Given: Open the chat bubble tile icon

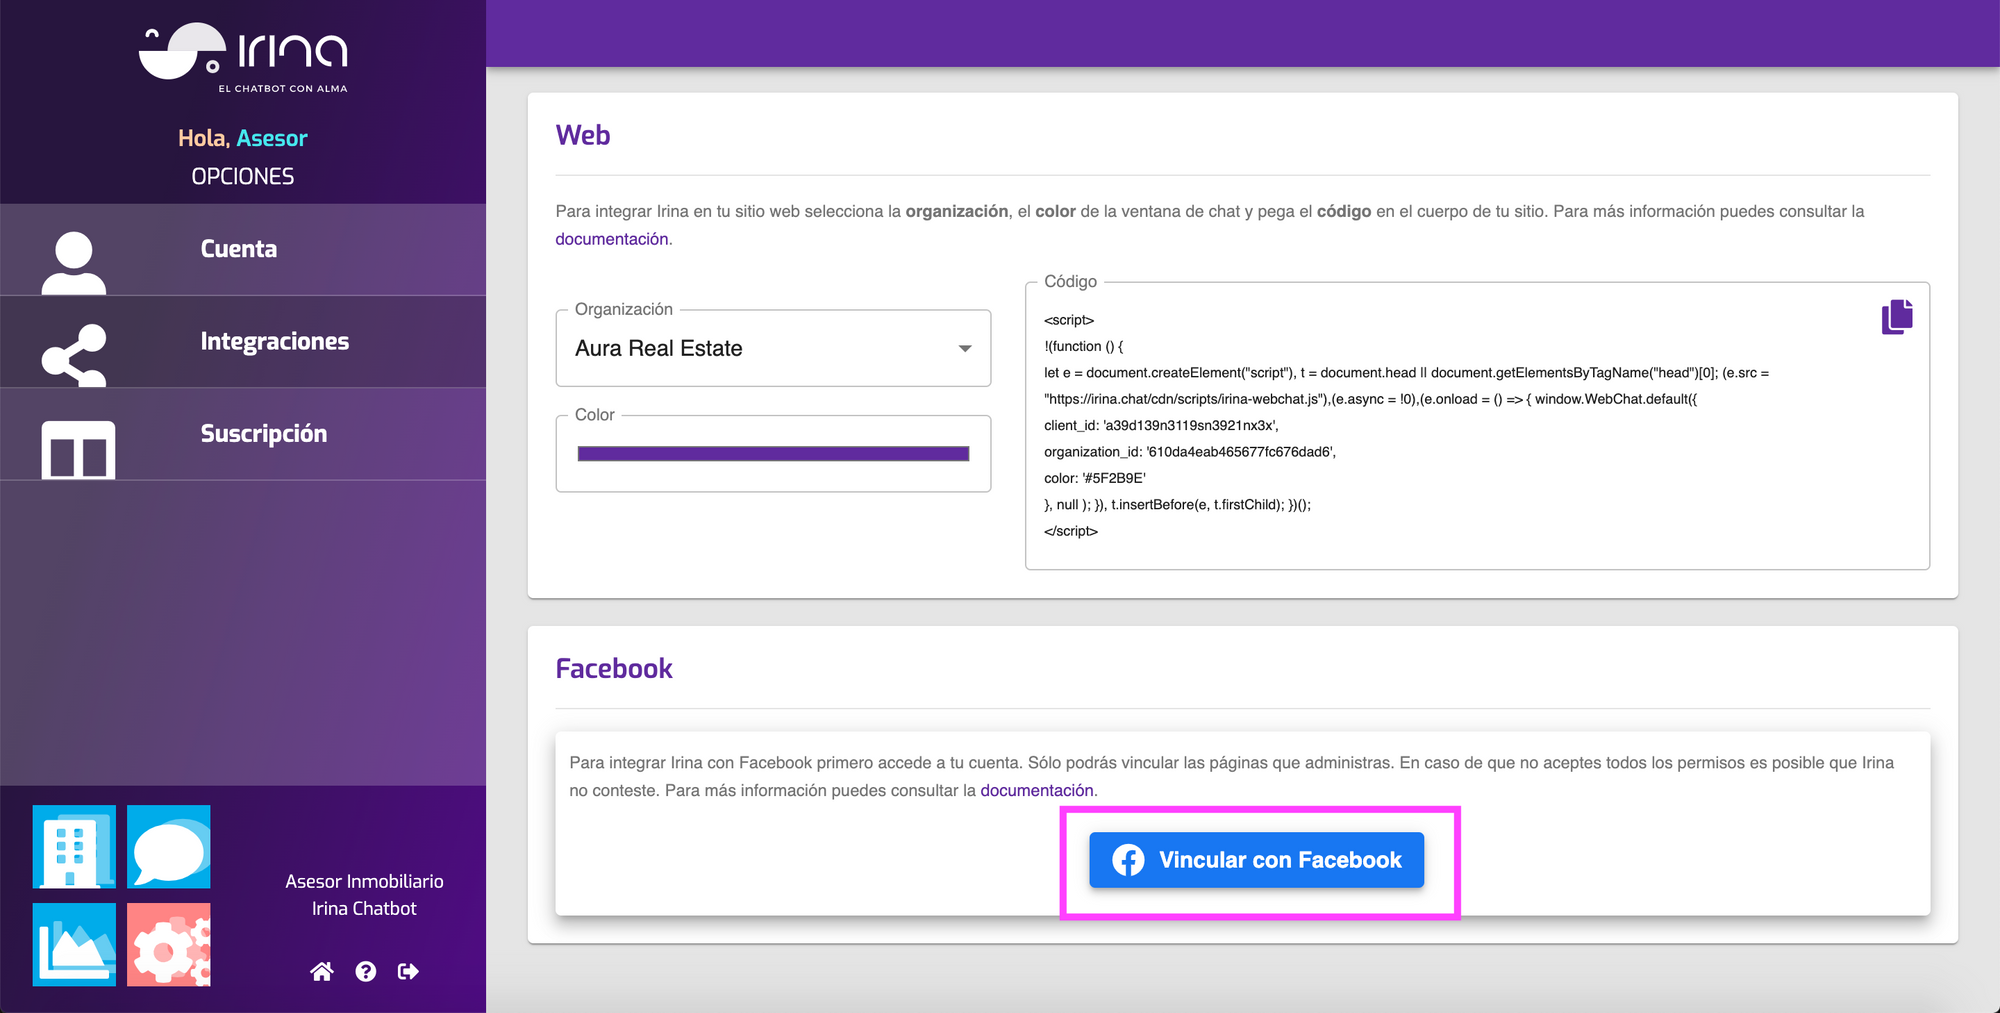Looking at the screenshot, I should click(x=169, y=846).
